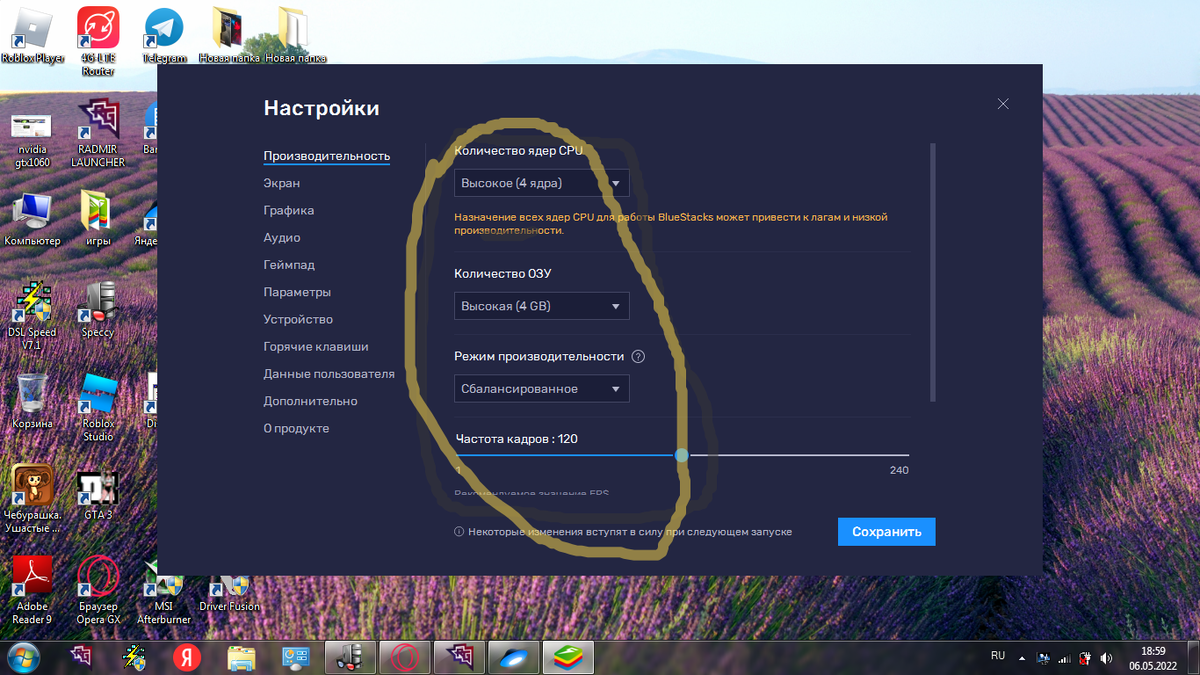Open the Windows Start menu
The height and width of the screenshot is (675, 1200).
23,657
